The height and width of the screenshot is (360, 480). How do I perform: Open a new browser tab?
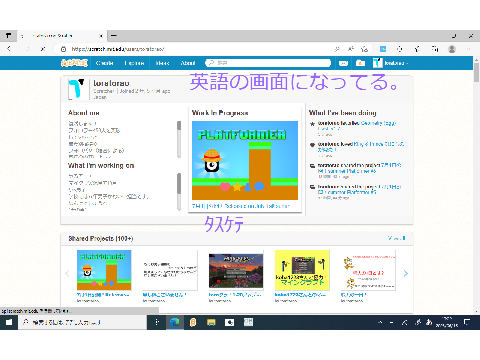114,35
